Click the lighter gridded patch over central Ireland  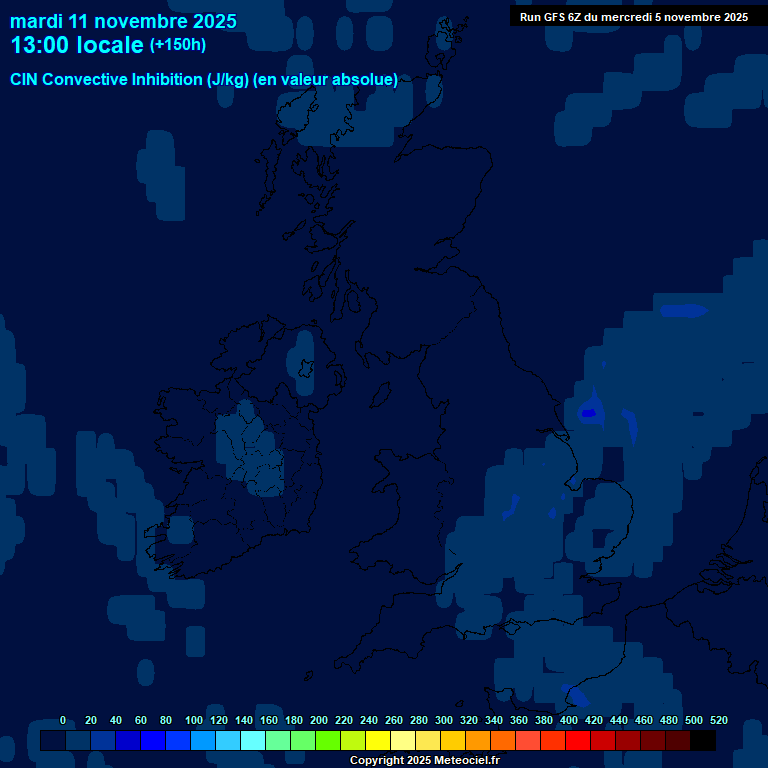(250, 450)
